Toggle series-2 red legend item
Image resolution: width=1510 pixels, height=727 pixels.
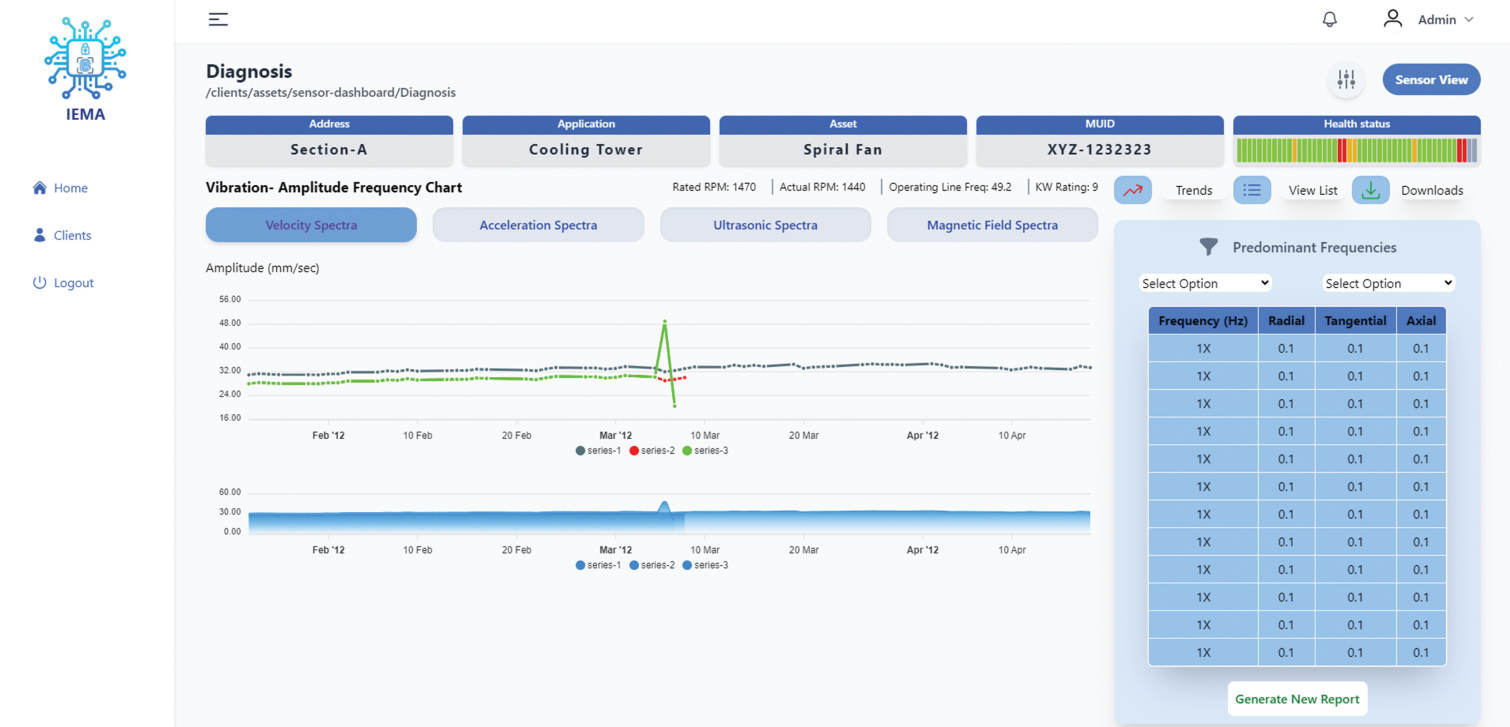tap(652, 451)
